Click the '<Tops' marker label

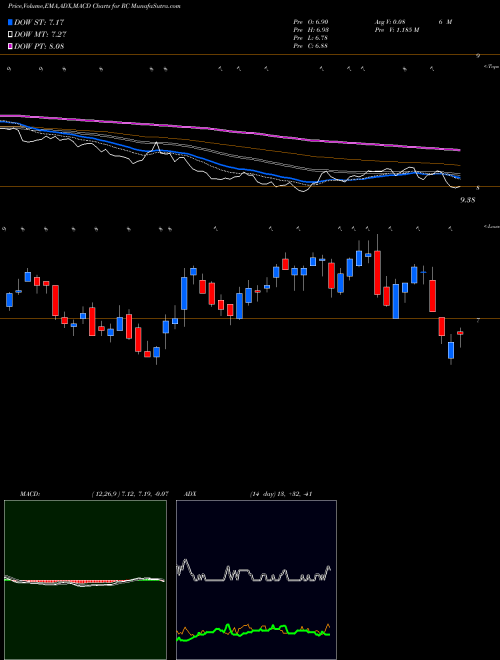[x=491, y=67]
